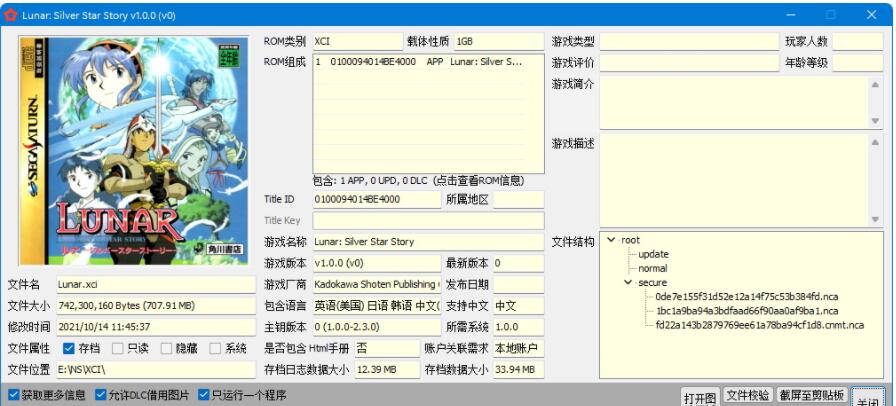896x406 pixels.
Task: Click the 是否包含Html手册 field showing 否
Action: click(387, 348)
